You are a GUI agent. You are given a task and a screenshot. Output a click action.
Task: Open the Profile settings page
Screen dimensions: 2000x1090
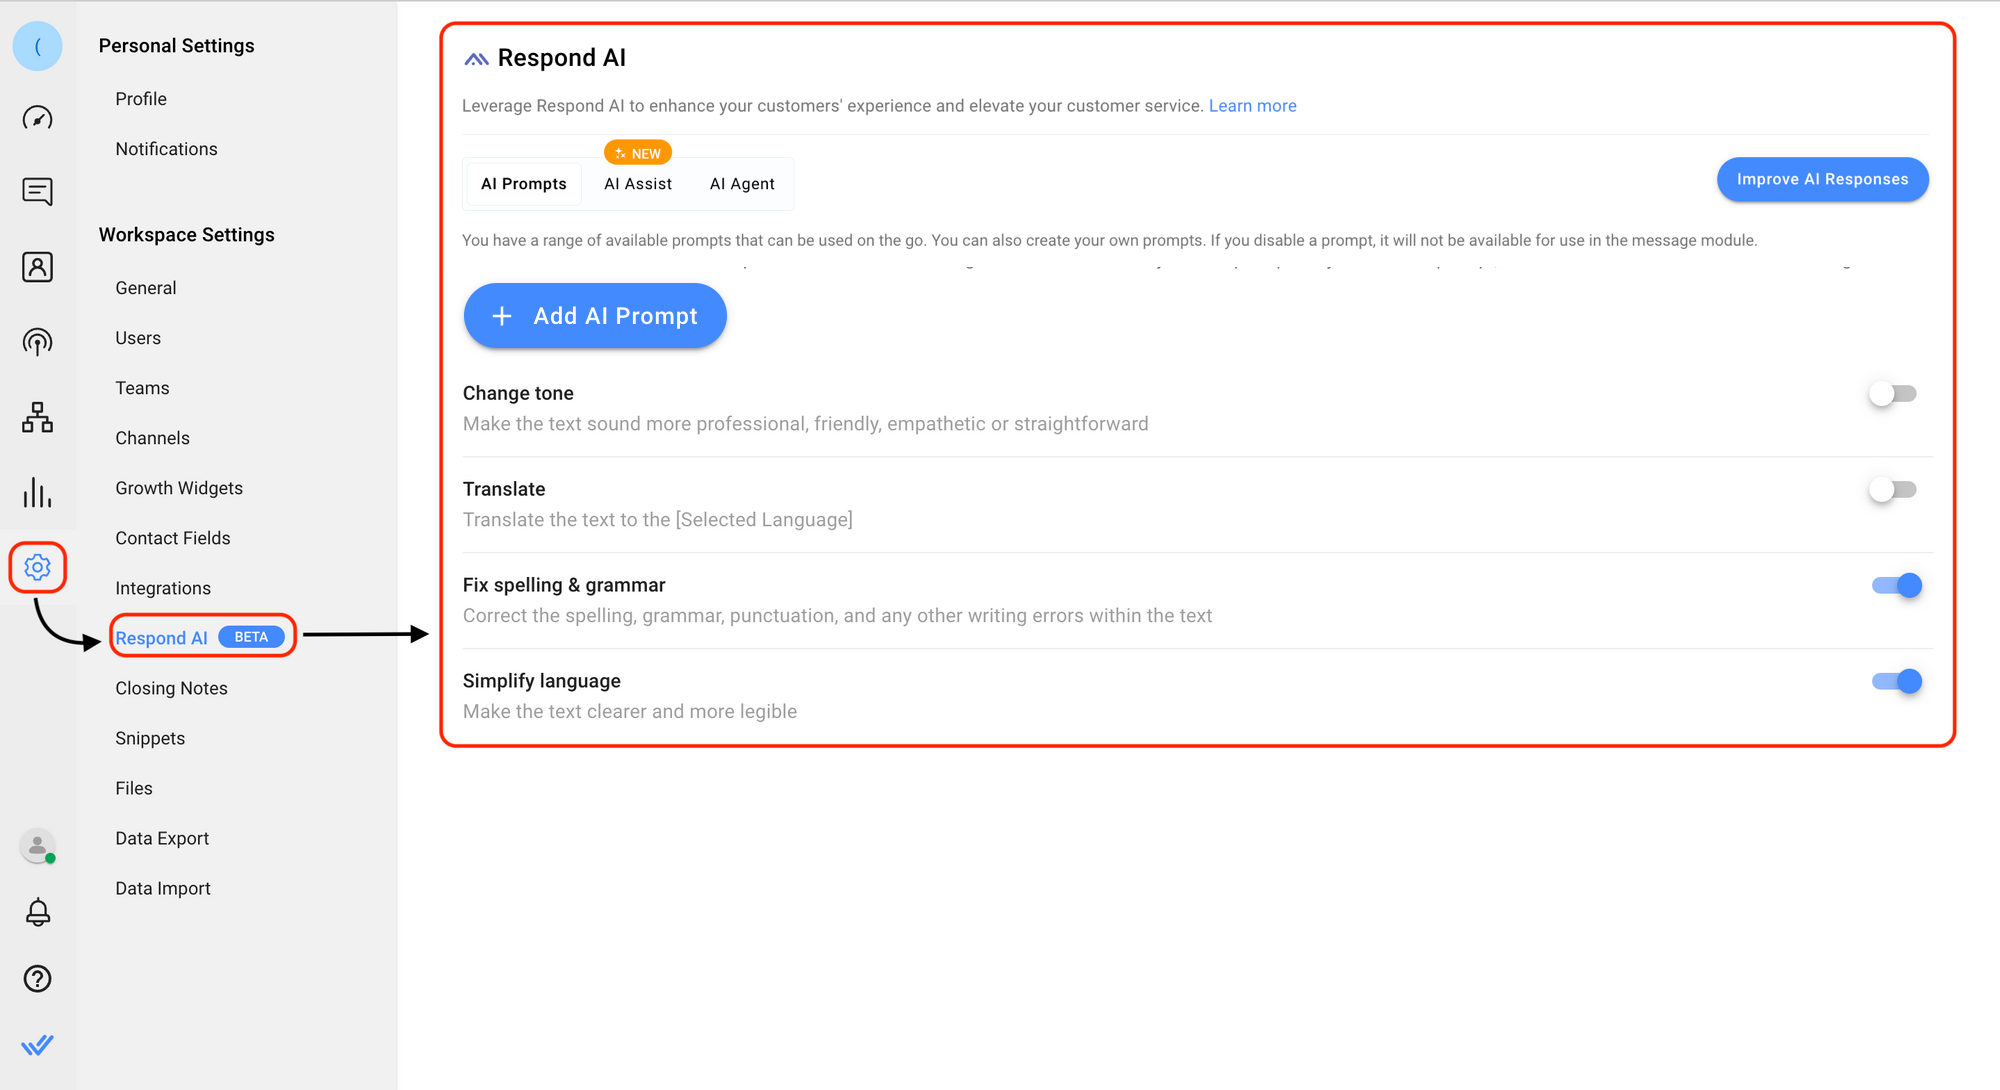tap(140, 98)
